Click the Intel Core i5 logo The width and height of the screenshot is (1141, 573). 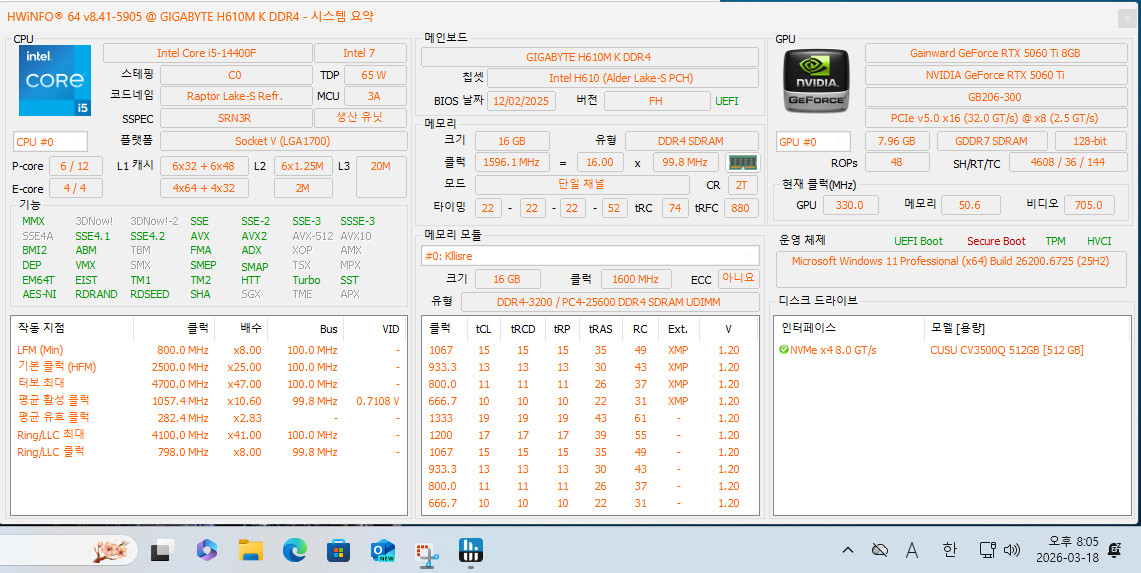point(55,80)
